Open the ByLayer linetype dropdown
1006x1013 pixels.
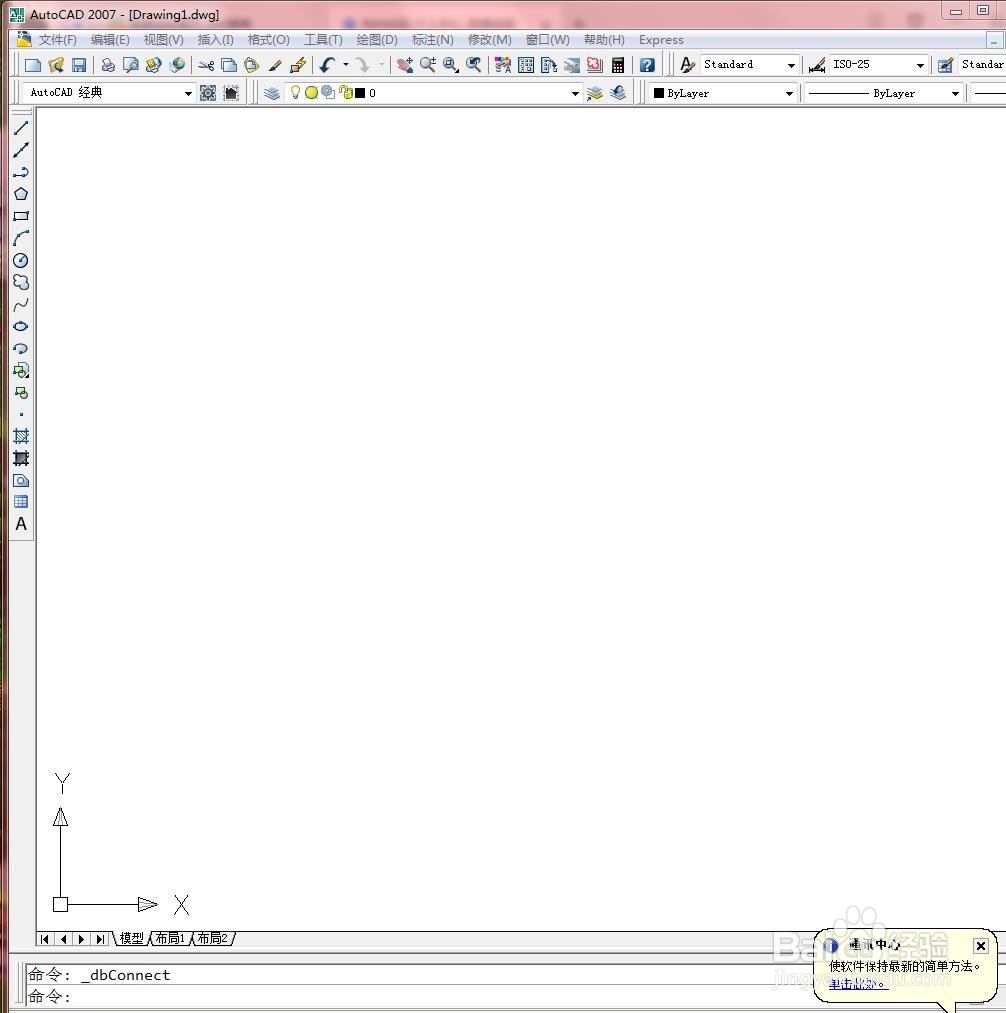[x=955, y=93]
